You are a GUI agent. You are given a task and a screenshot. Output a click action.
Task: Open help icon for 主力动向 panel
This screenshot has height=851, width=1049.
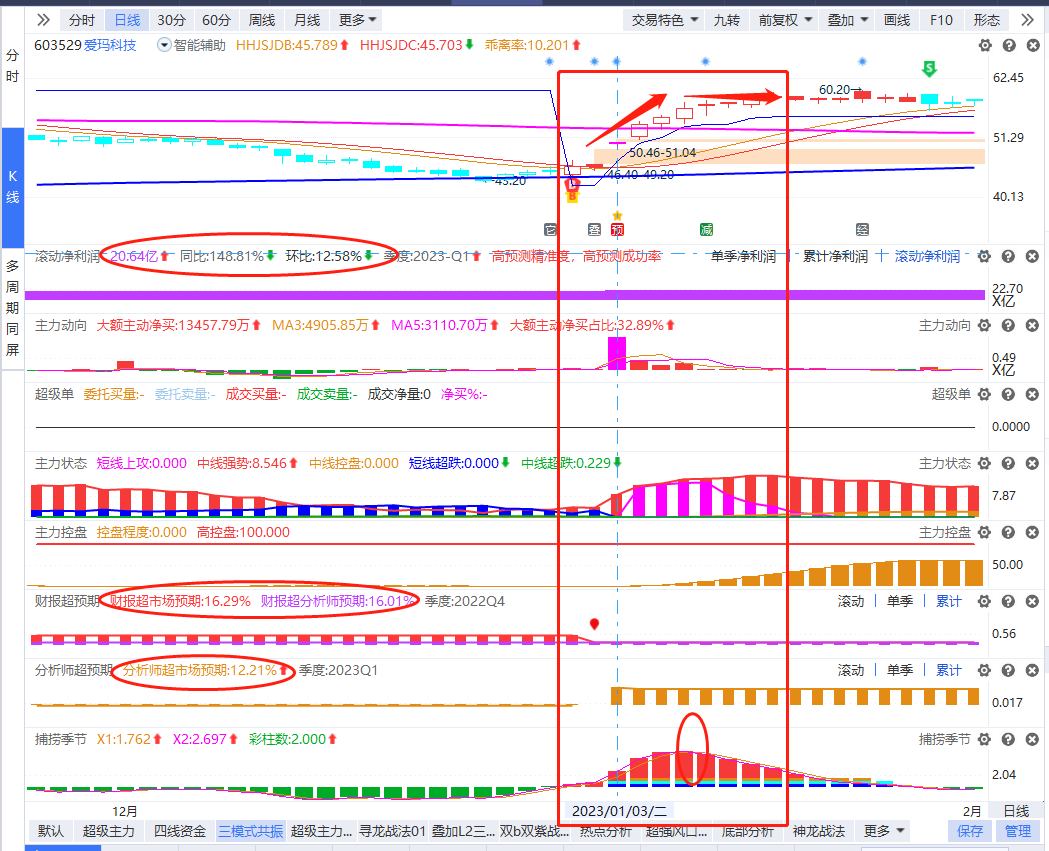pos(1008,325)
